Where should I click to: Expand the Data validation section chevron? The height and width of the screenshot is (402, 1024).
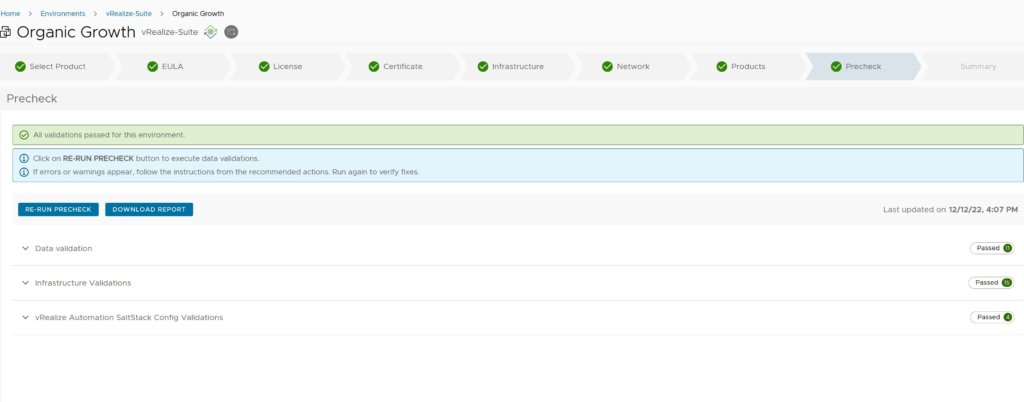25,249
